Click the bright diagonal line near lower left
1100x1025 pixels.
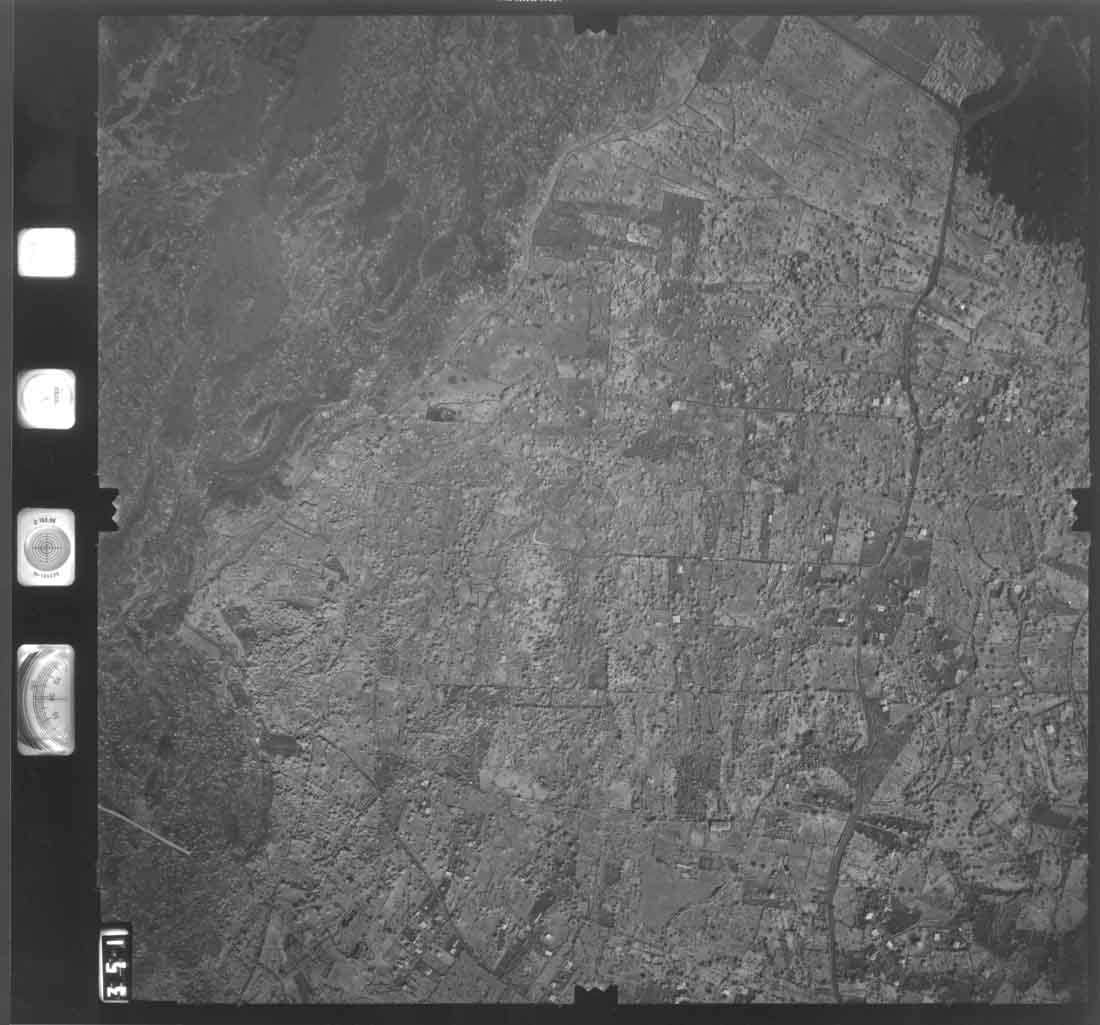click(x=145, y=831)
